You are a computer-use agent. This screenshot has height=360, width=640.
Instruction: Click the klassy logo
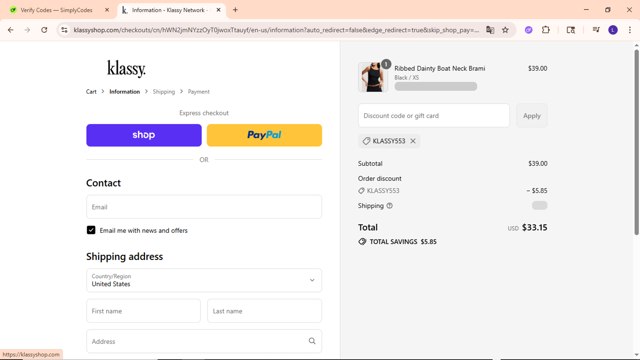point(127,69)
